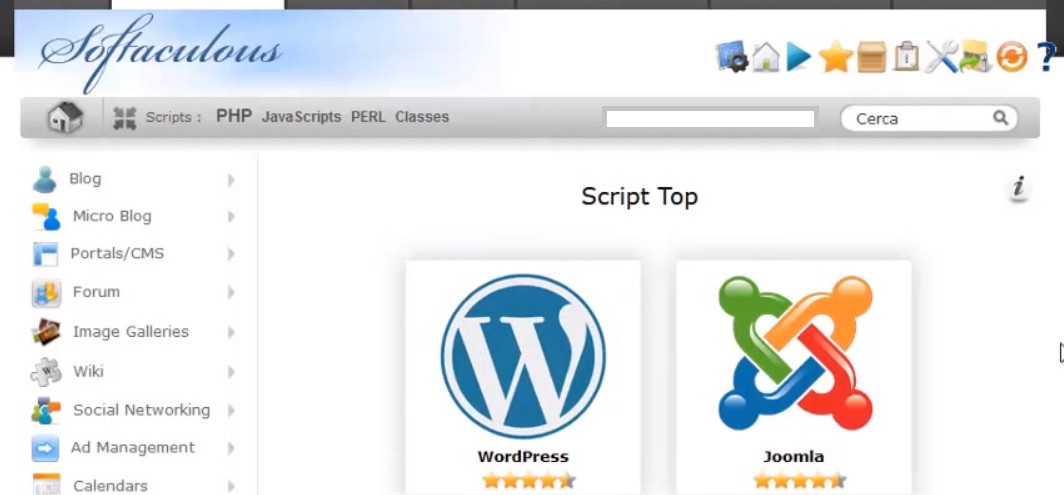Click the four-arrows icon beside Scripts label
Image resolution: width=1064 pixels, height=495 pixels.
click(x=124, y=118)
